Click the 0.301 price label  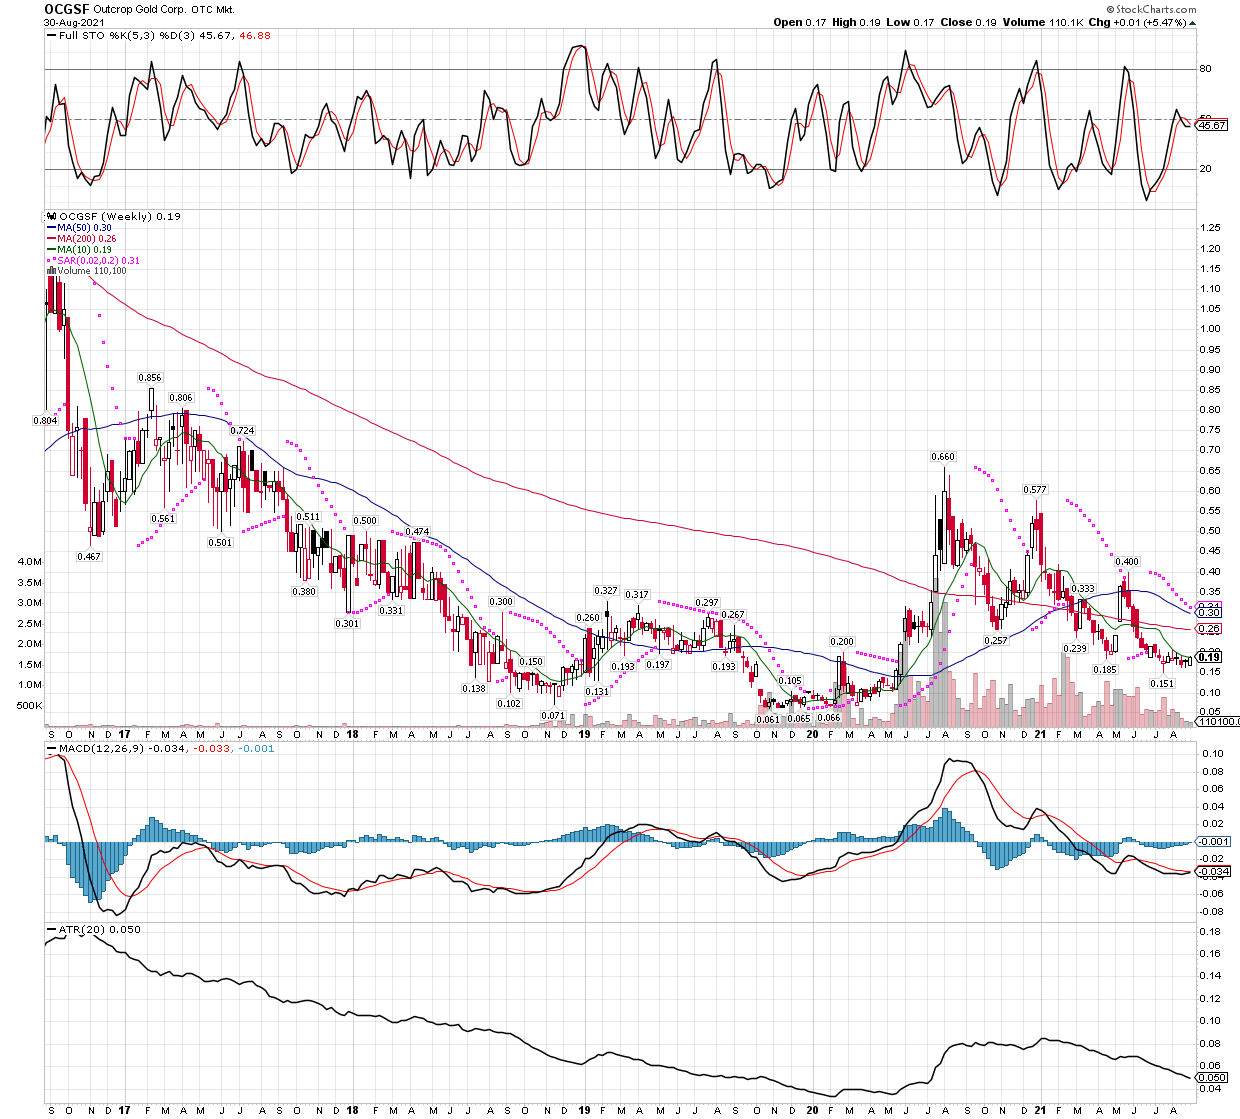347,624
